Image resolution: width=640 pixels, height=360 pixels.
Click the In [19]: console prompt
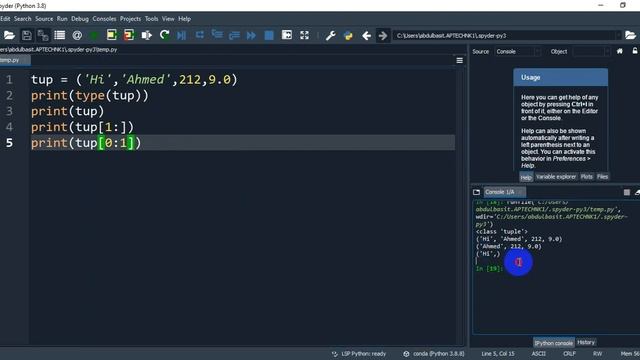[x=489, y=269]
